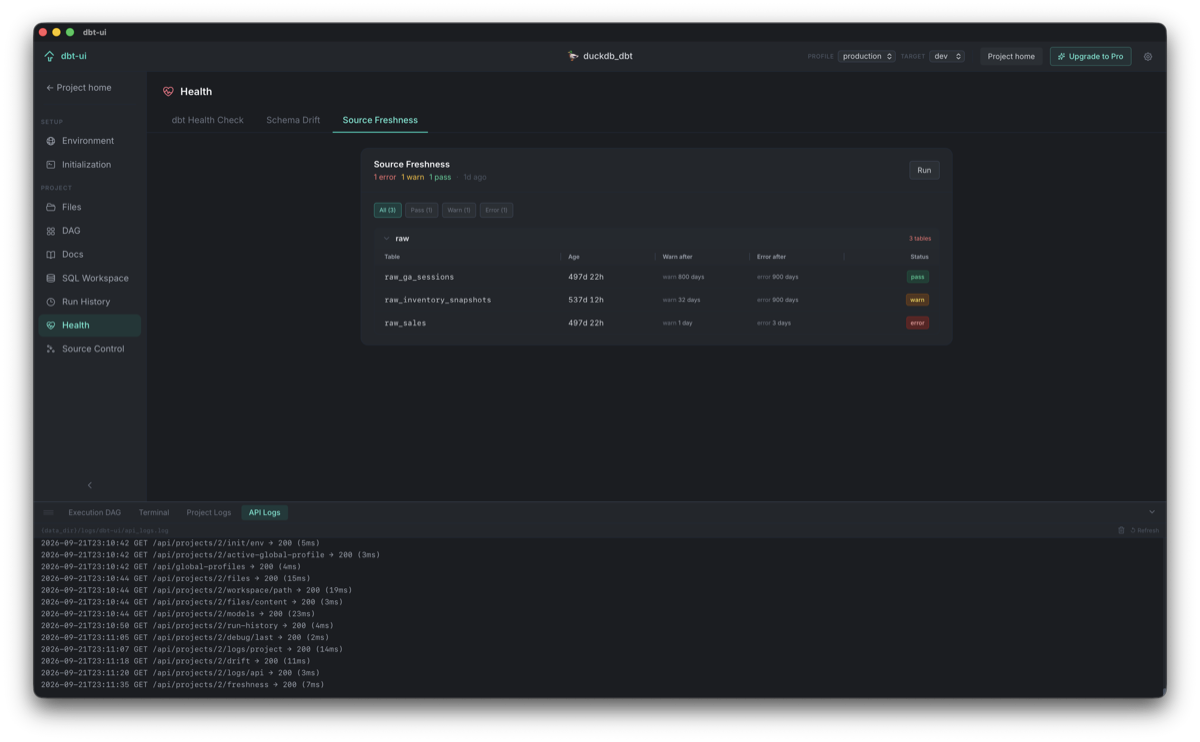
Task: Click the dbt-ui logo icon
Action: tap(49, 56)
